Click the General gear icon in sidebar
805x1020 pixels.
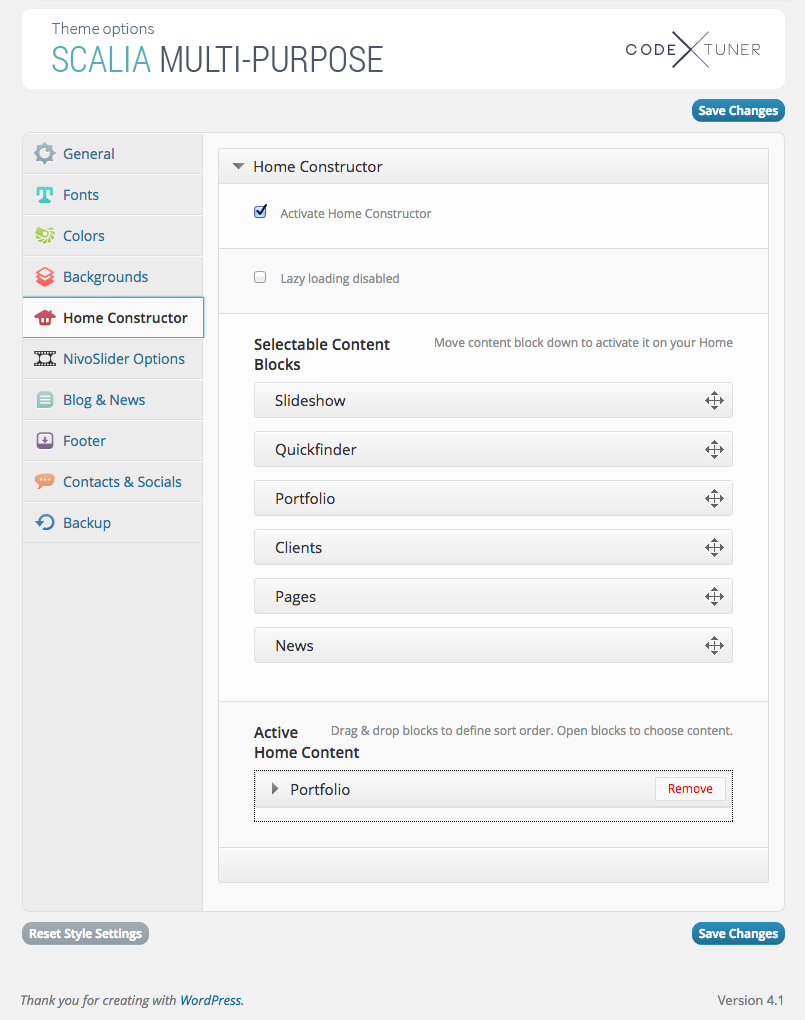(x=44, y=154)
